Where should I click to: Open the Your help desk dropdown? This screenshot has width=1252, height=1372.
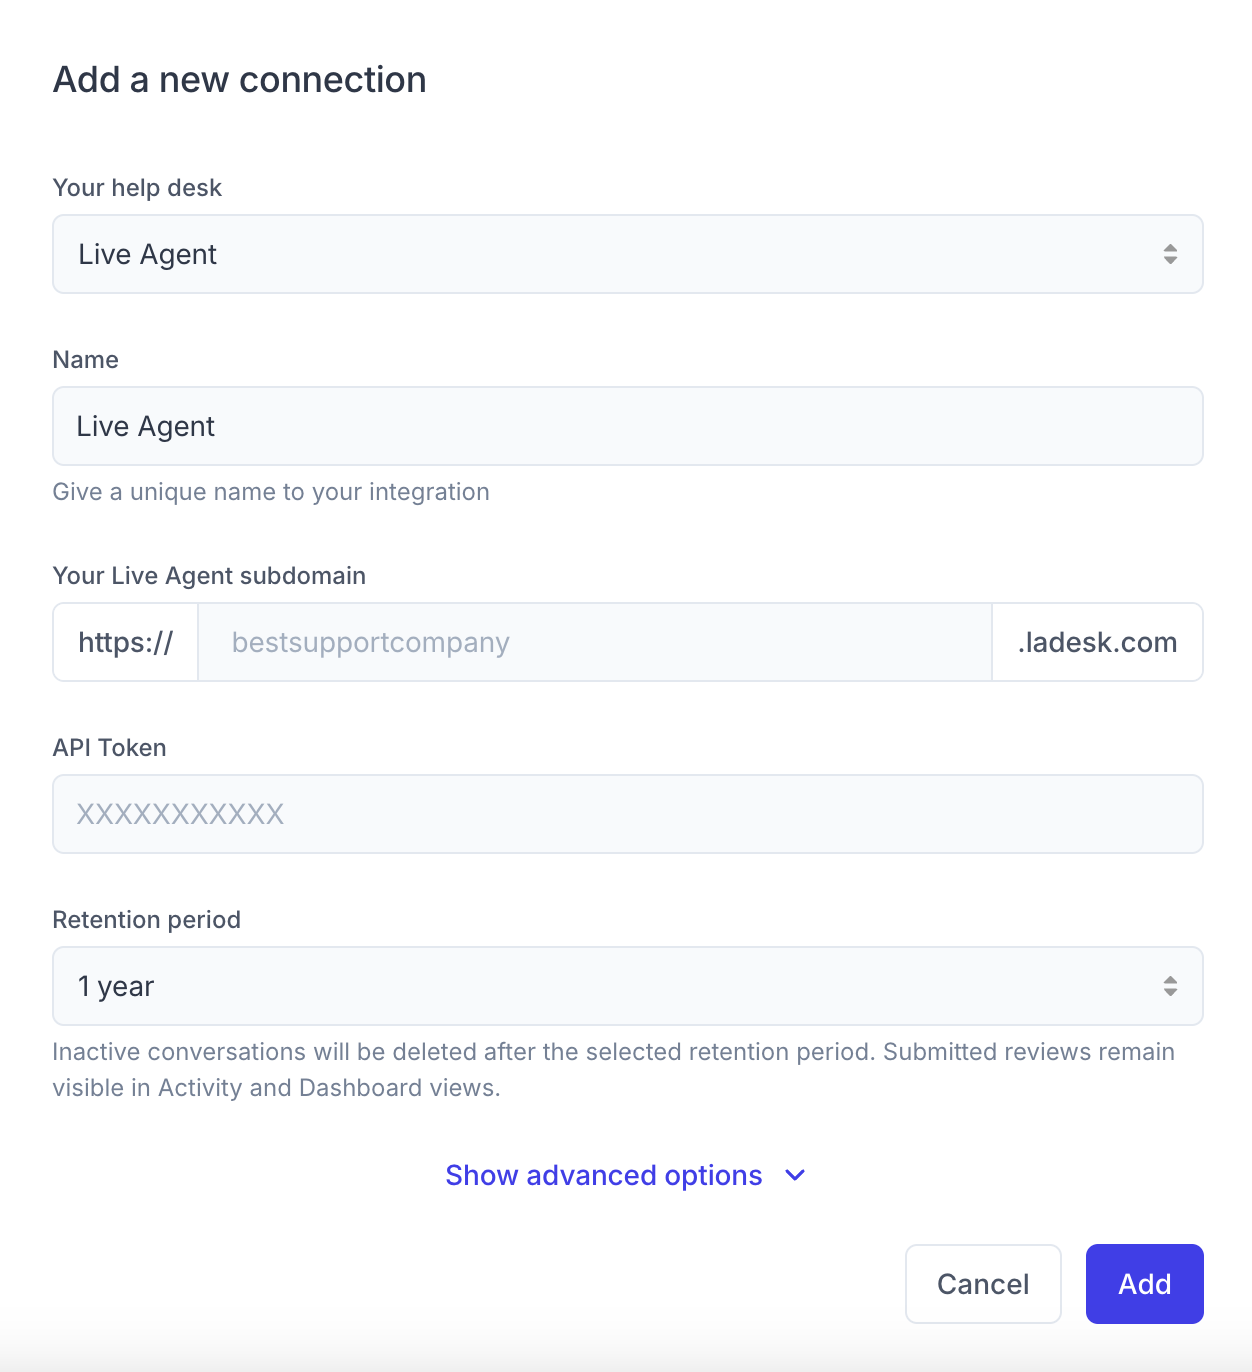[628, 254]
